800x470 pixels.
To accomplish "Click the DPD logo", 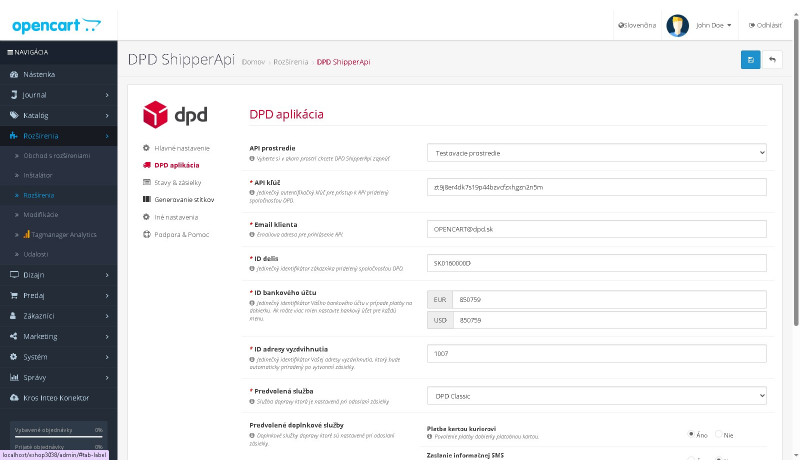I will click(x=175, y=114).
